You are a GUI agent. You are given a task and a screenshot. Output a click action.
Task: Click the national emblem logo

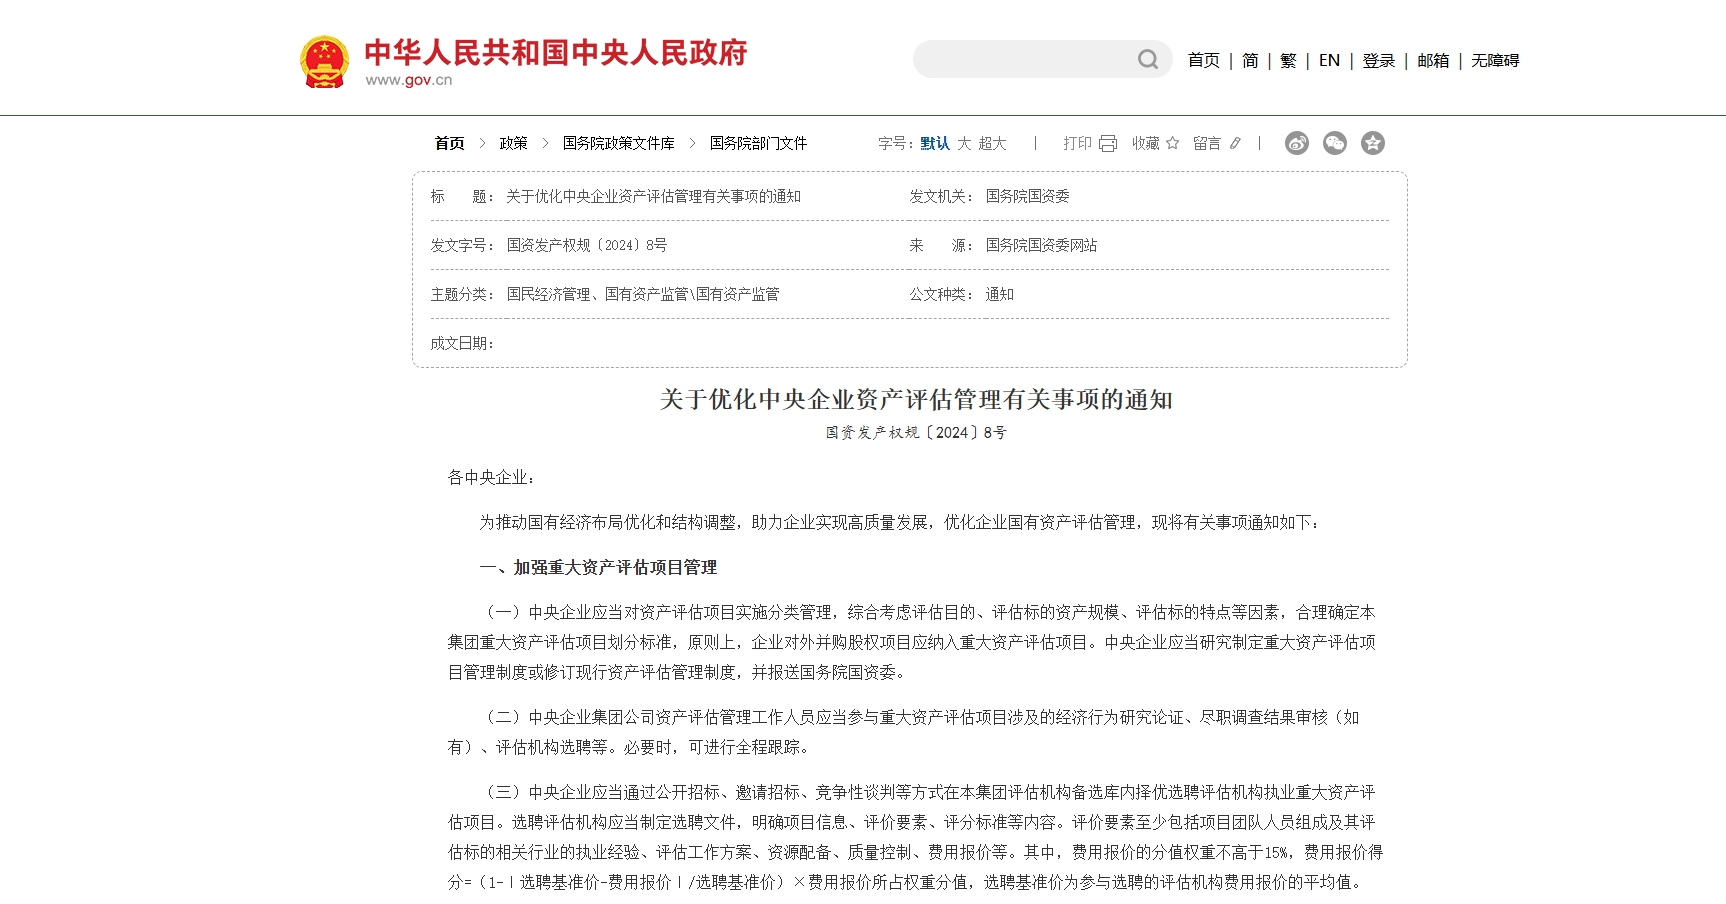point(324,62)
